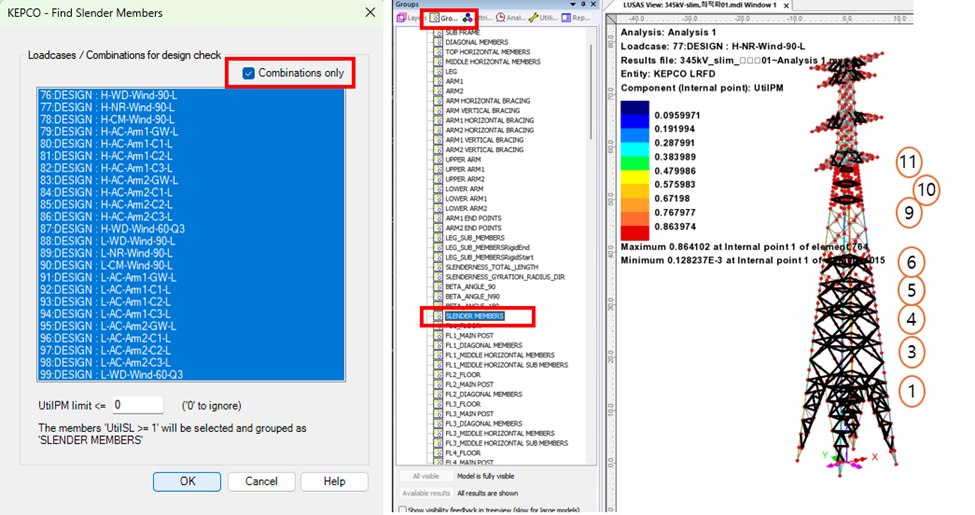Click the SLENDER MEMBERS group icon
The image size is (975, 515).
pyautogui.click(x=438, y=316)
